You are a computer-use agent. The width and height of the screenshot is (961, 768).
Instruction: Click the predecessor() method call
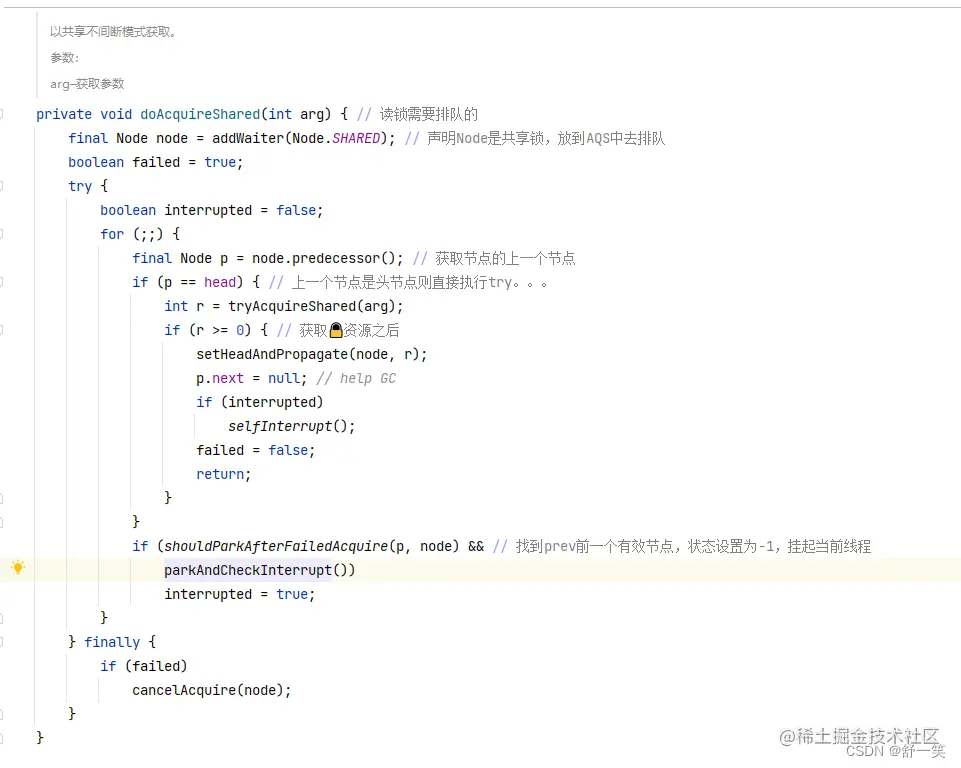pyautogui.click(x=343, y=258)
